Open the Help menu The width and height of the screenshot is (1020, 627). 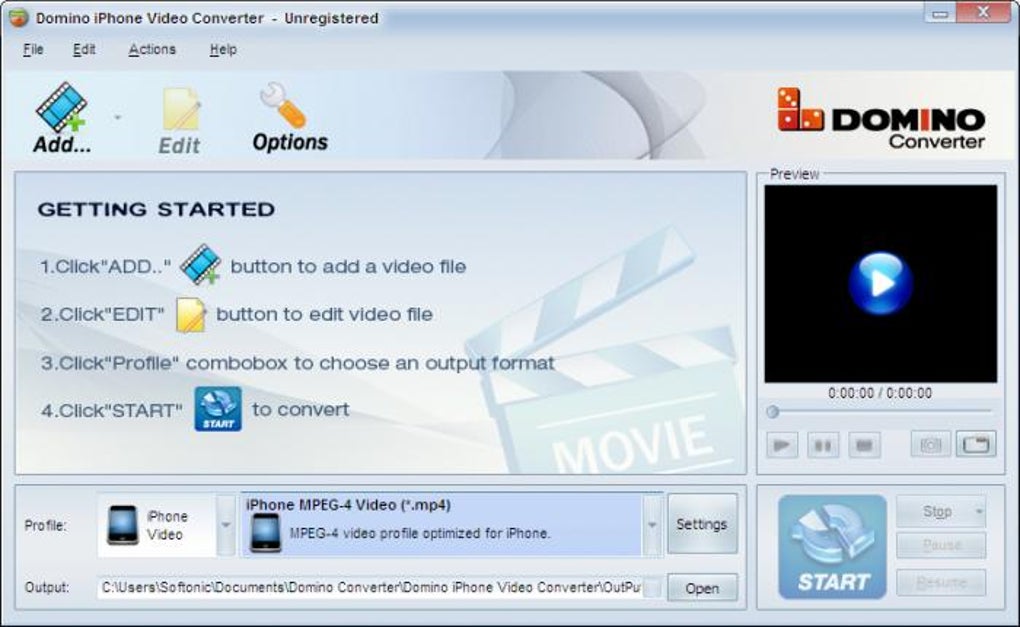coord(223,49)
